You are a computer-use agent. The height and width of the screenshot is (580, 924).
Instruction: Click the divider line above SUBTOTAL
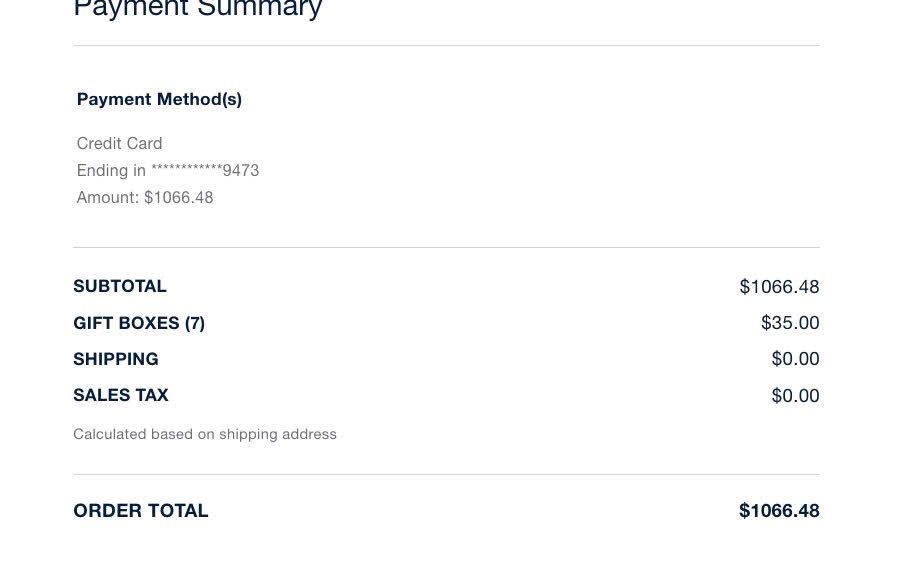point(446,247)
